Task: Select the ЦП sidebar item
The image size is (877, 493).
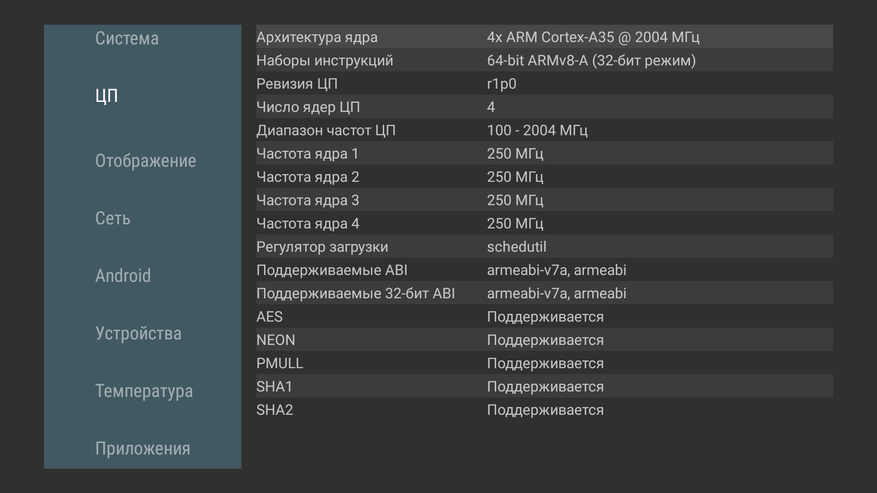Action: (107, 96)
